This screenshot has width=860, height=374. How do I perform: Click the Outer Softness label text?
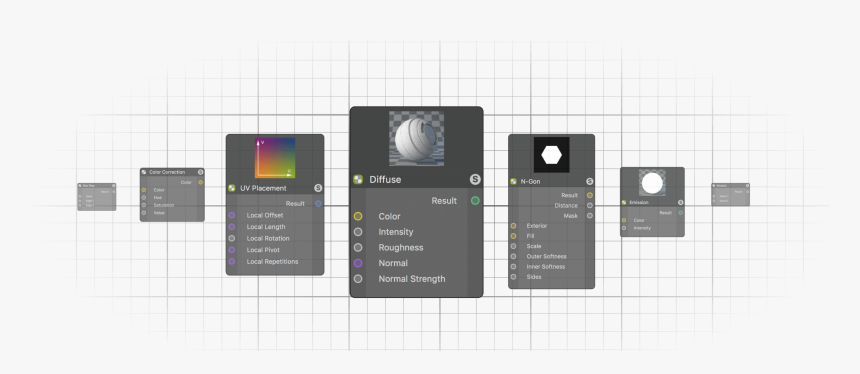tap(546, 256)
